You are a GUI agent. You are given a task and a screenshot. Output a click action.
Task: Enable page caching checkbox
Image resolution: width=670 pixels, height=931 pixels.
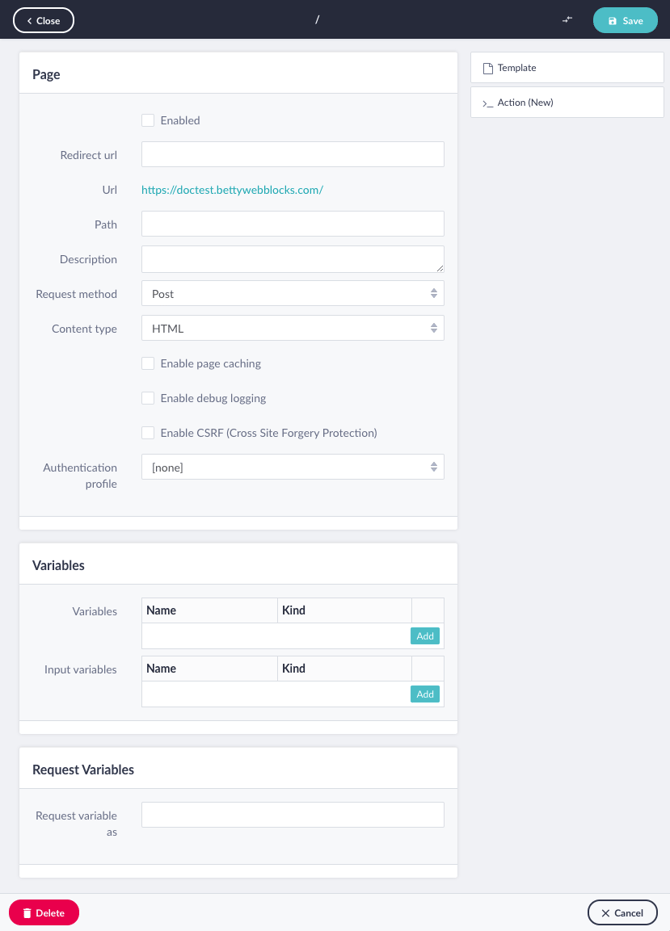click(x=148, y=363)
